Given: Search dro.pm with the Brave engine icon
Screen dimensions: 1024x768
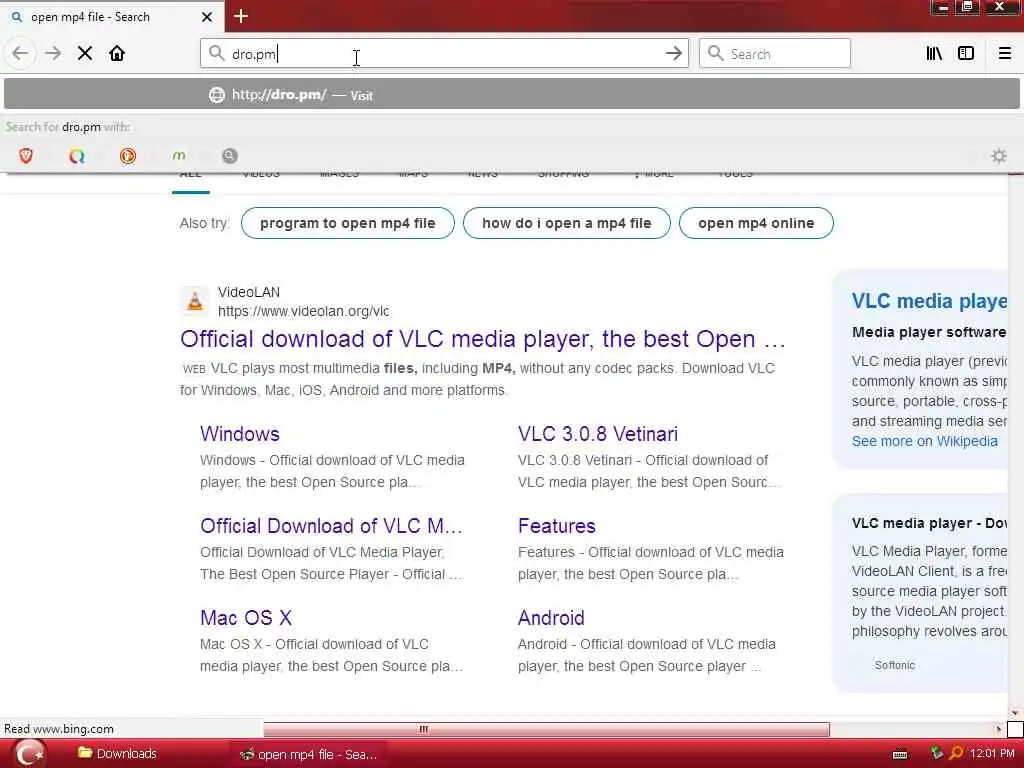Looking at the screenshot, I should coord(26,155).
